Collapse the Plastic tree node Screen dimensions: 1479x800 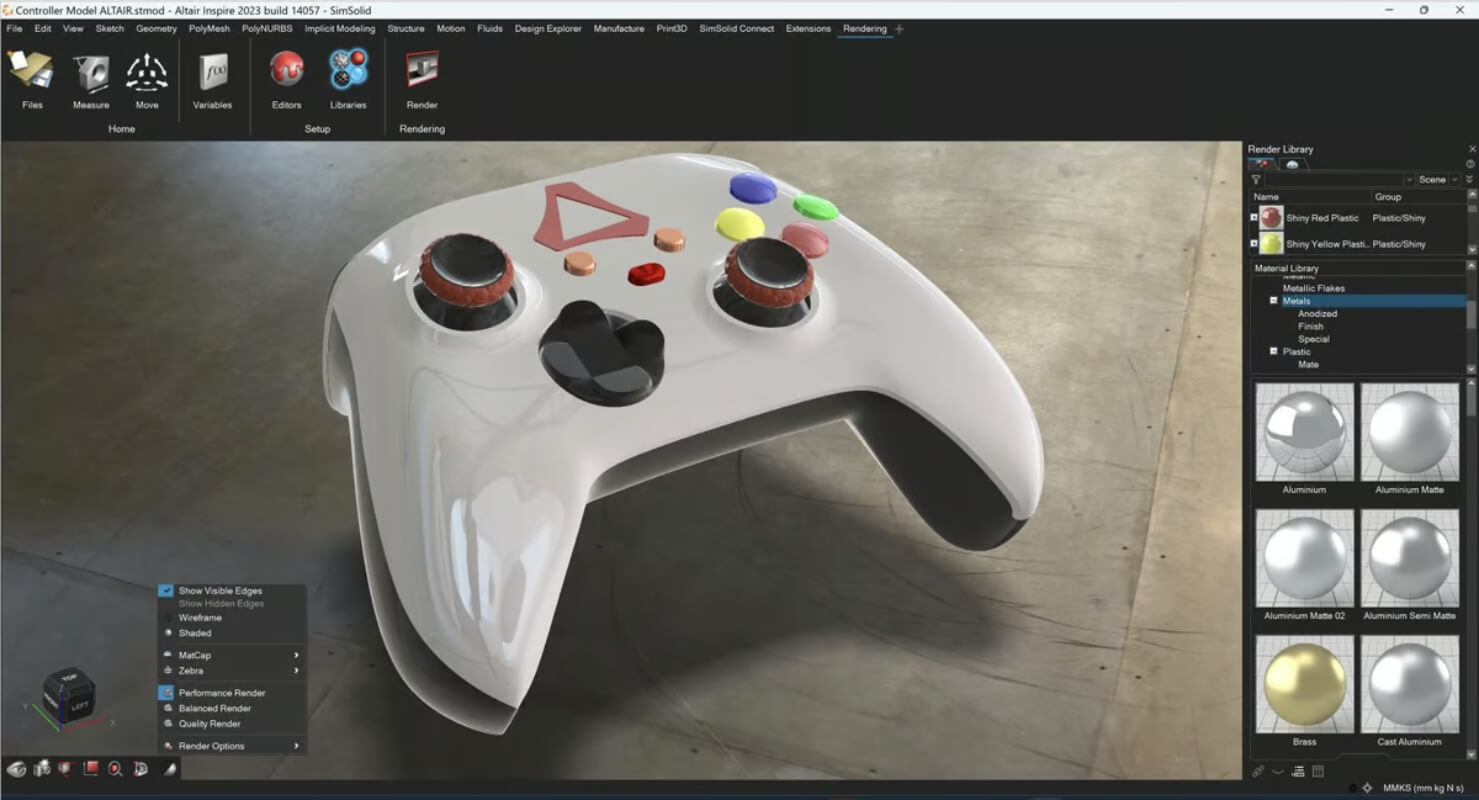[1274, 352]
